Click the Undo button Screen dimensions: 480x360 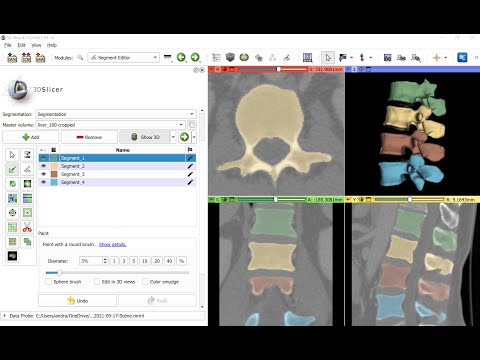(x=77, y=301)
